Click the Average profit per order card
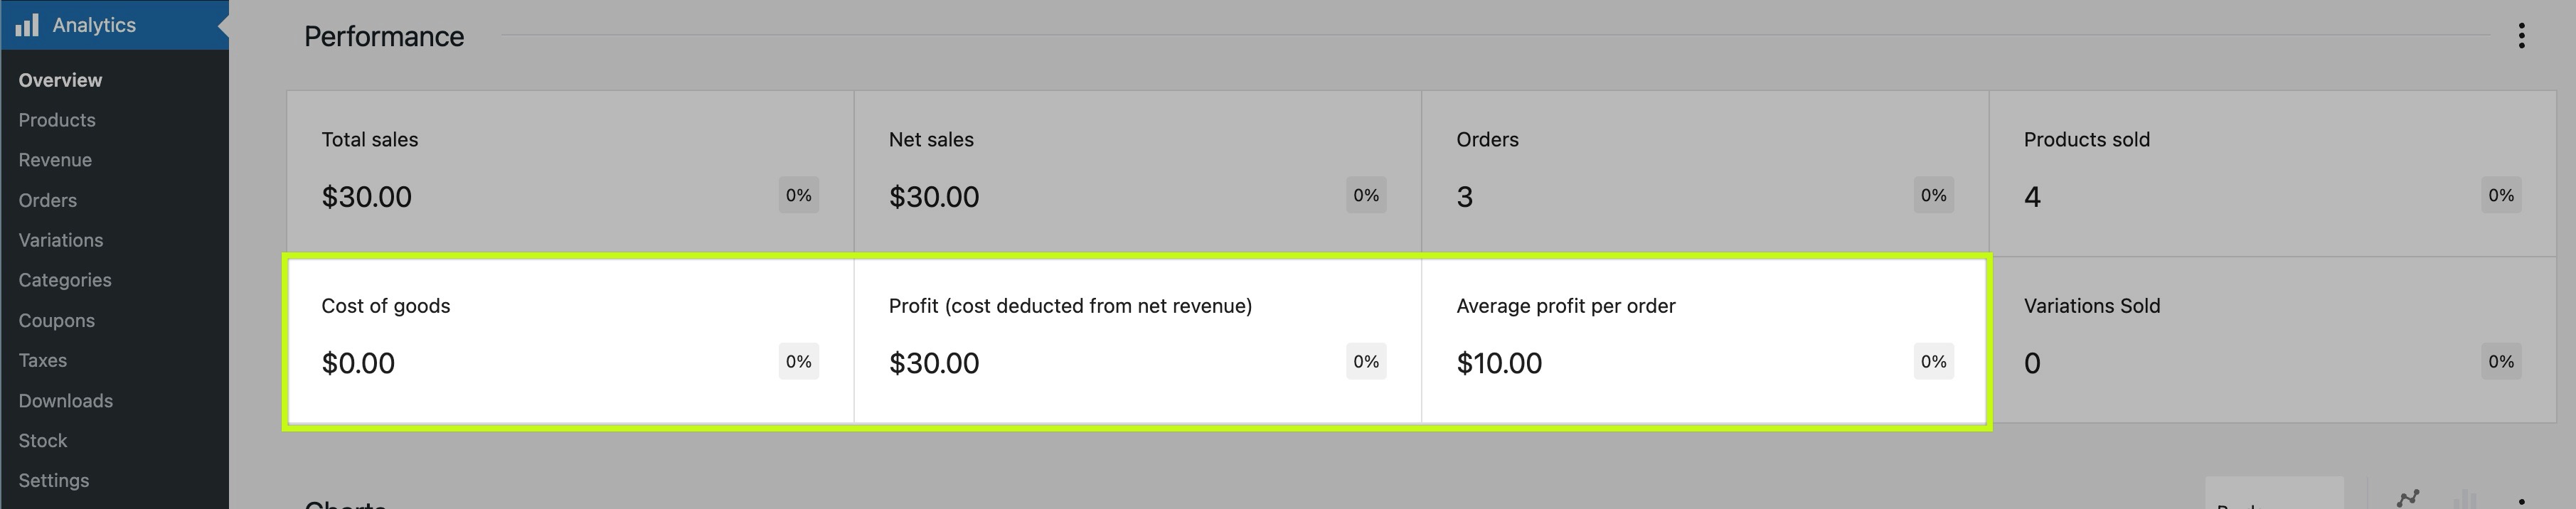This screenshot has height=509, width=2576. [x=1704, y=338]
